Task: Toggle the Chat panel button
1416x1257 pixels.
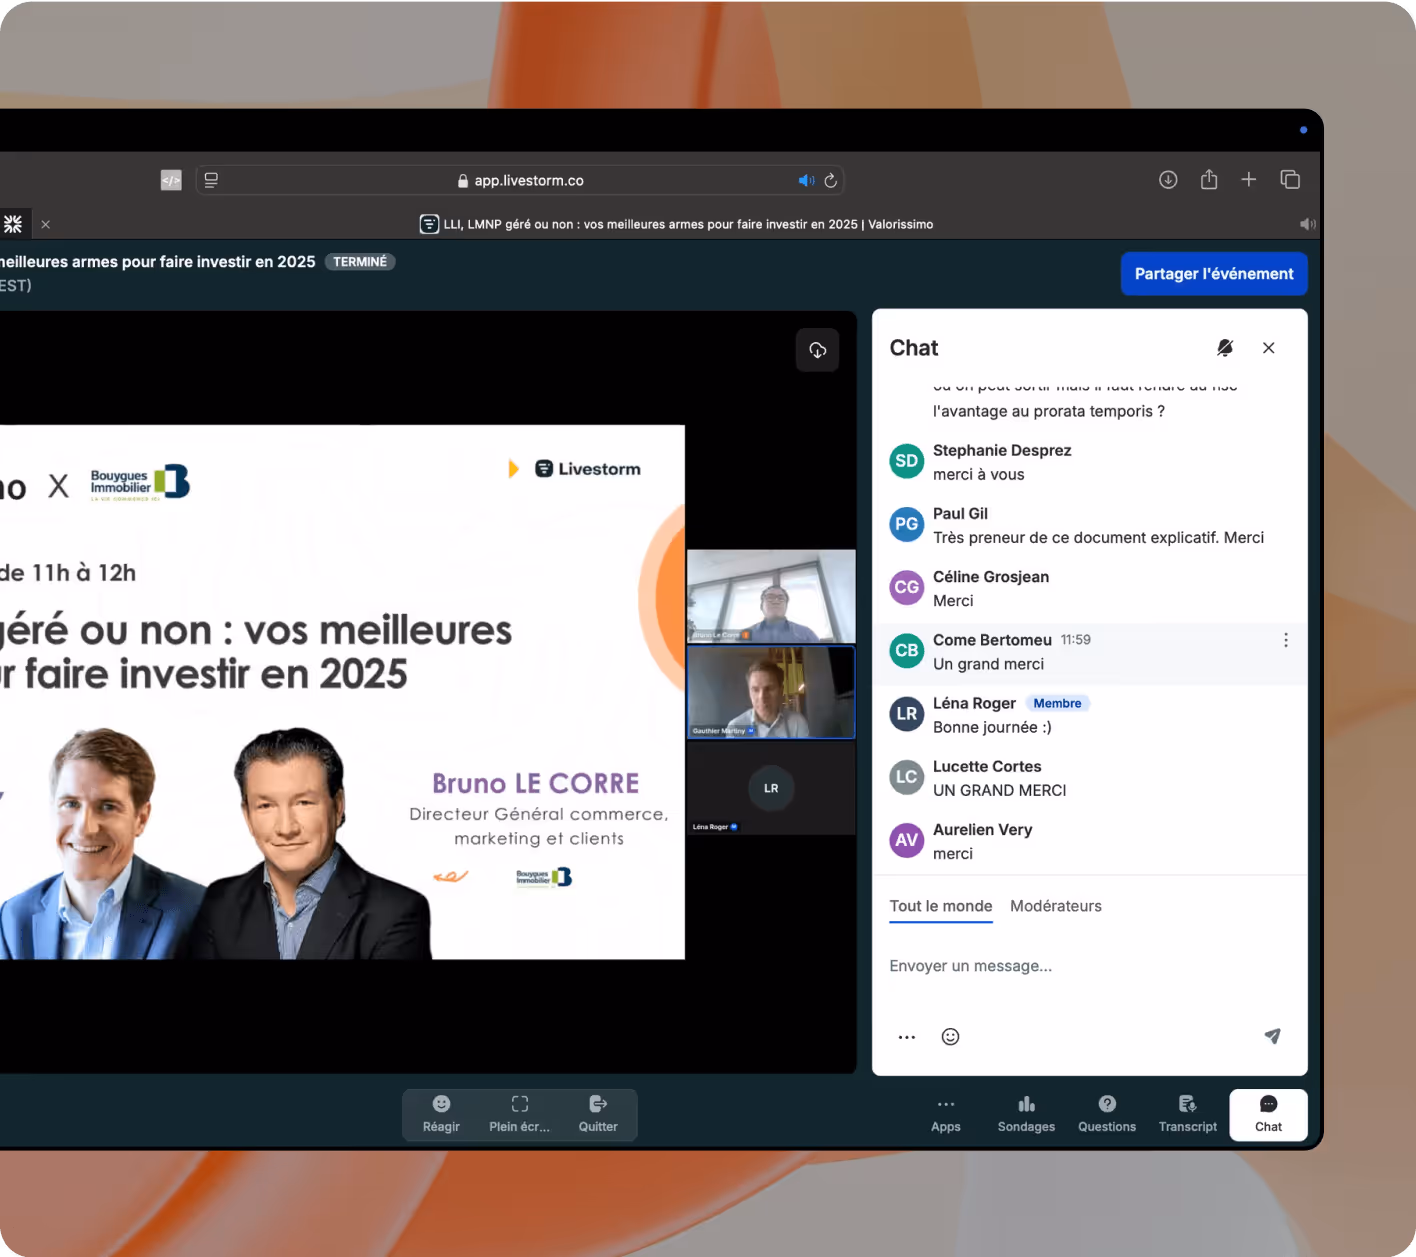Action: click(1269, 1114)
